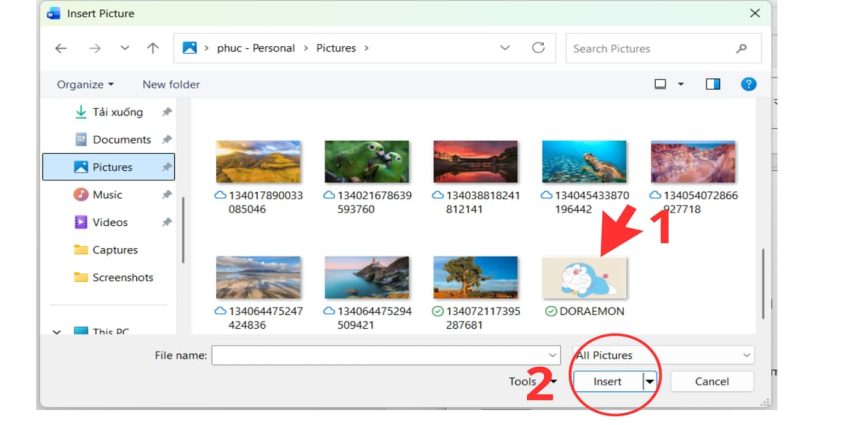The width and height of the screenshot is (850, 425).
Task: Refresh the Pictures folder view
Action: coord(538,48)
